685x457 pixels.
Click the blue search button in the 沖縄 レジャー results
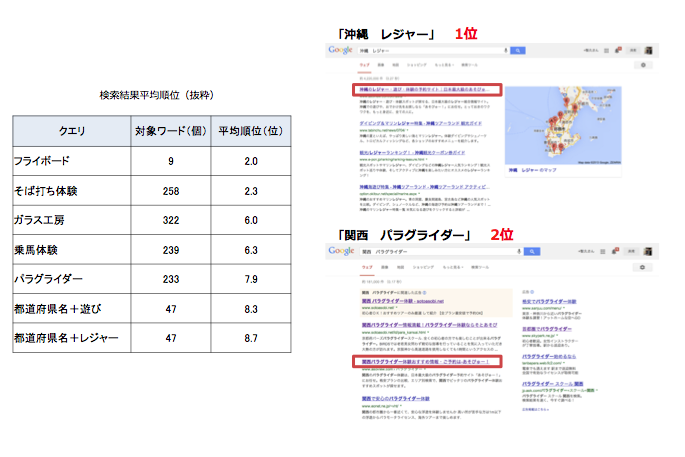click(518, 49)
